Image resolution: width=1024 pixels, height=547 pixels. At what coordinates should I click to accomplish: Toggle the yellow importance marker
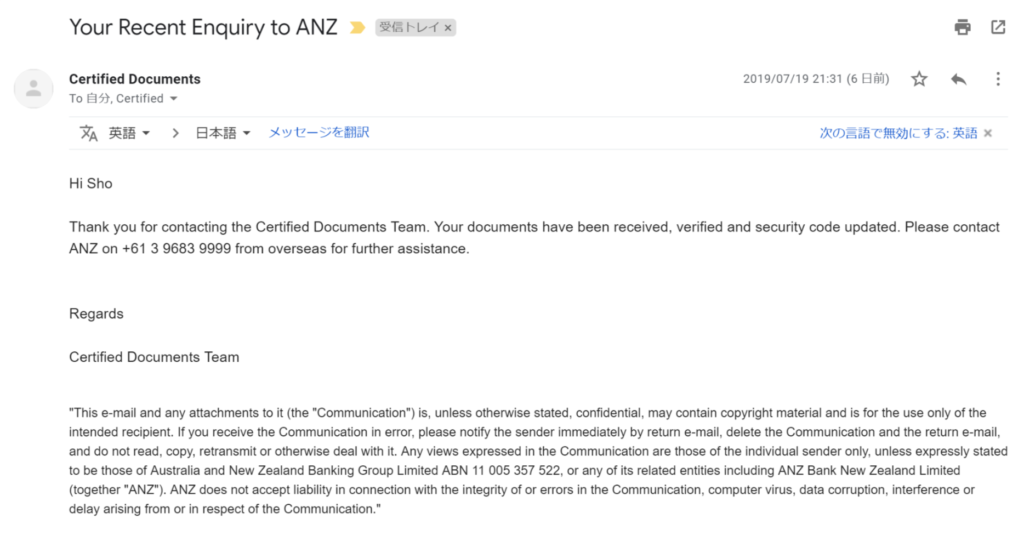coord(357,28)
